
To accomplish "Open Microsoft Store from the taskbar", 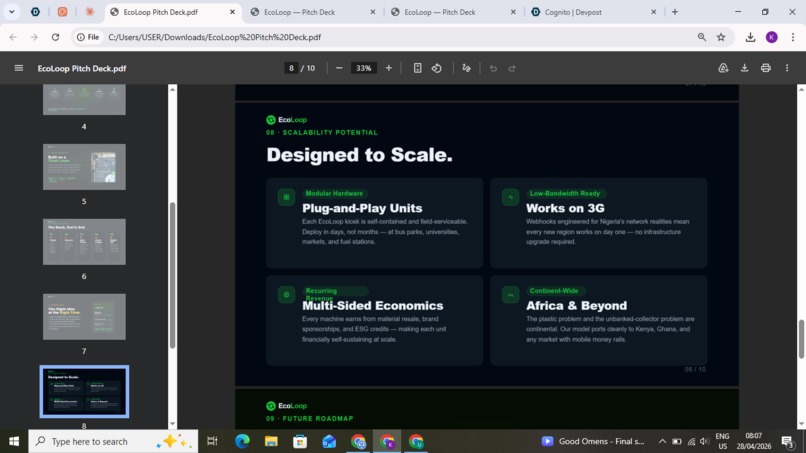I will tap(300, 441).
